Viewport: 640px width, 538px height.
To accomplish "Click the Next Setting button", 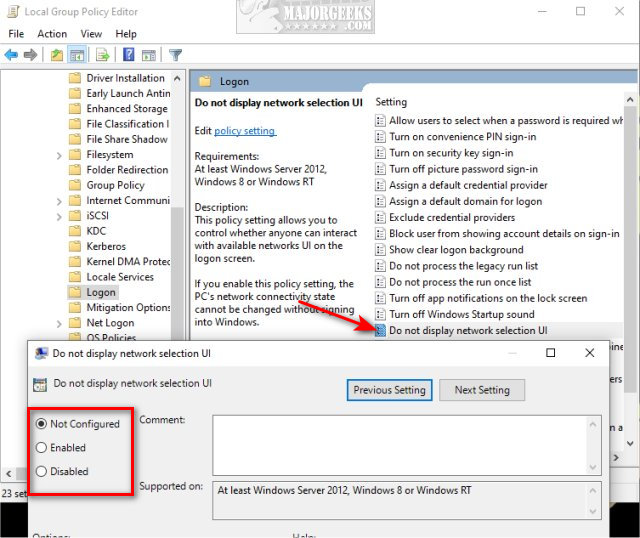I will tap(482, 390).
